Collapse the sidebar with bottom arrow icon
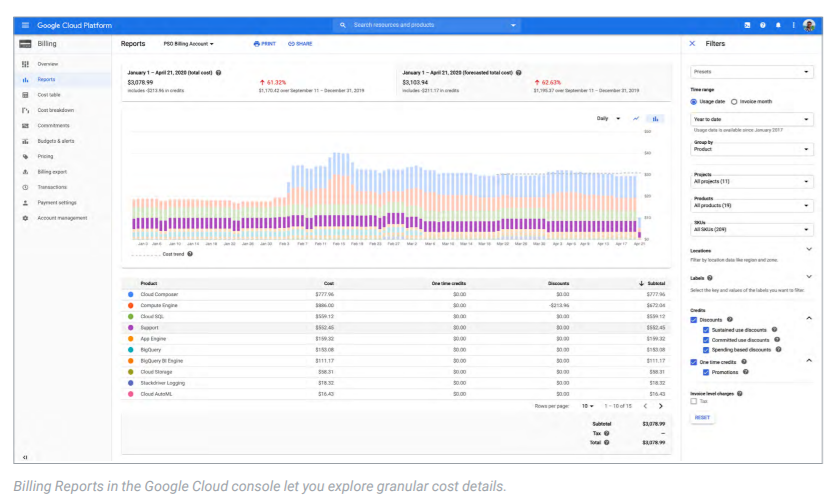 click(x=25, y=457)
